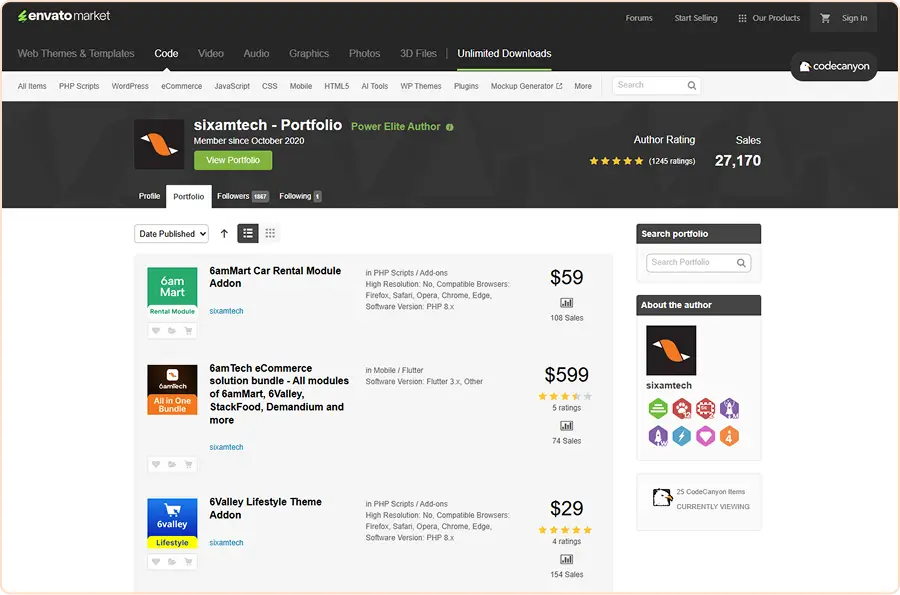Click the search magnifier in top search box
Image resolution: width=900 pixels, height=595 pixels.
click(692, 85)
